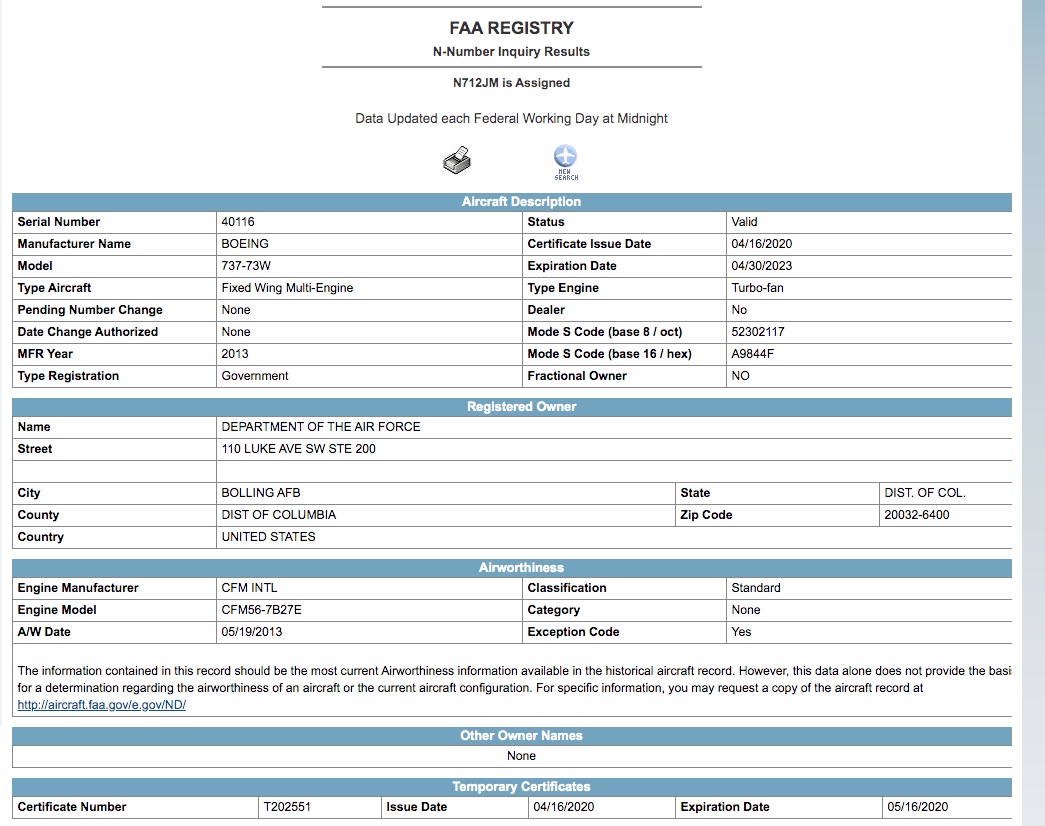Viewport: 1045px width, 826px height.
Task: Click the owner name DEPARTMENT OF THE AIR FORCE
Action: [321, 427]
